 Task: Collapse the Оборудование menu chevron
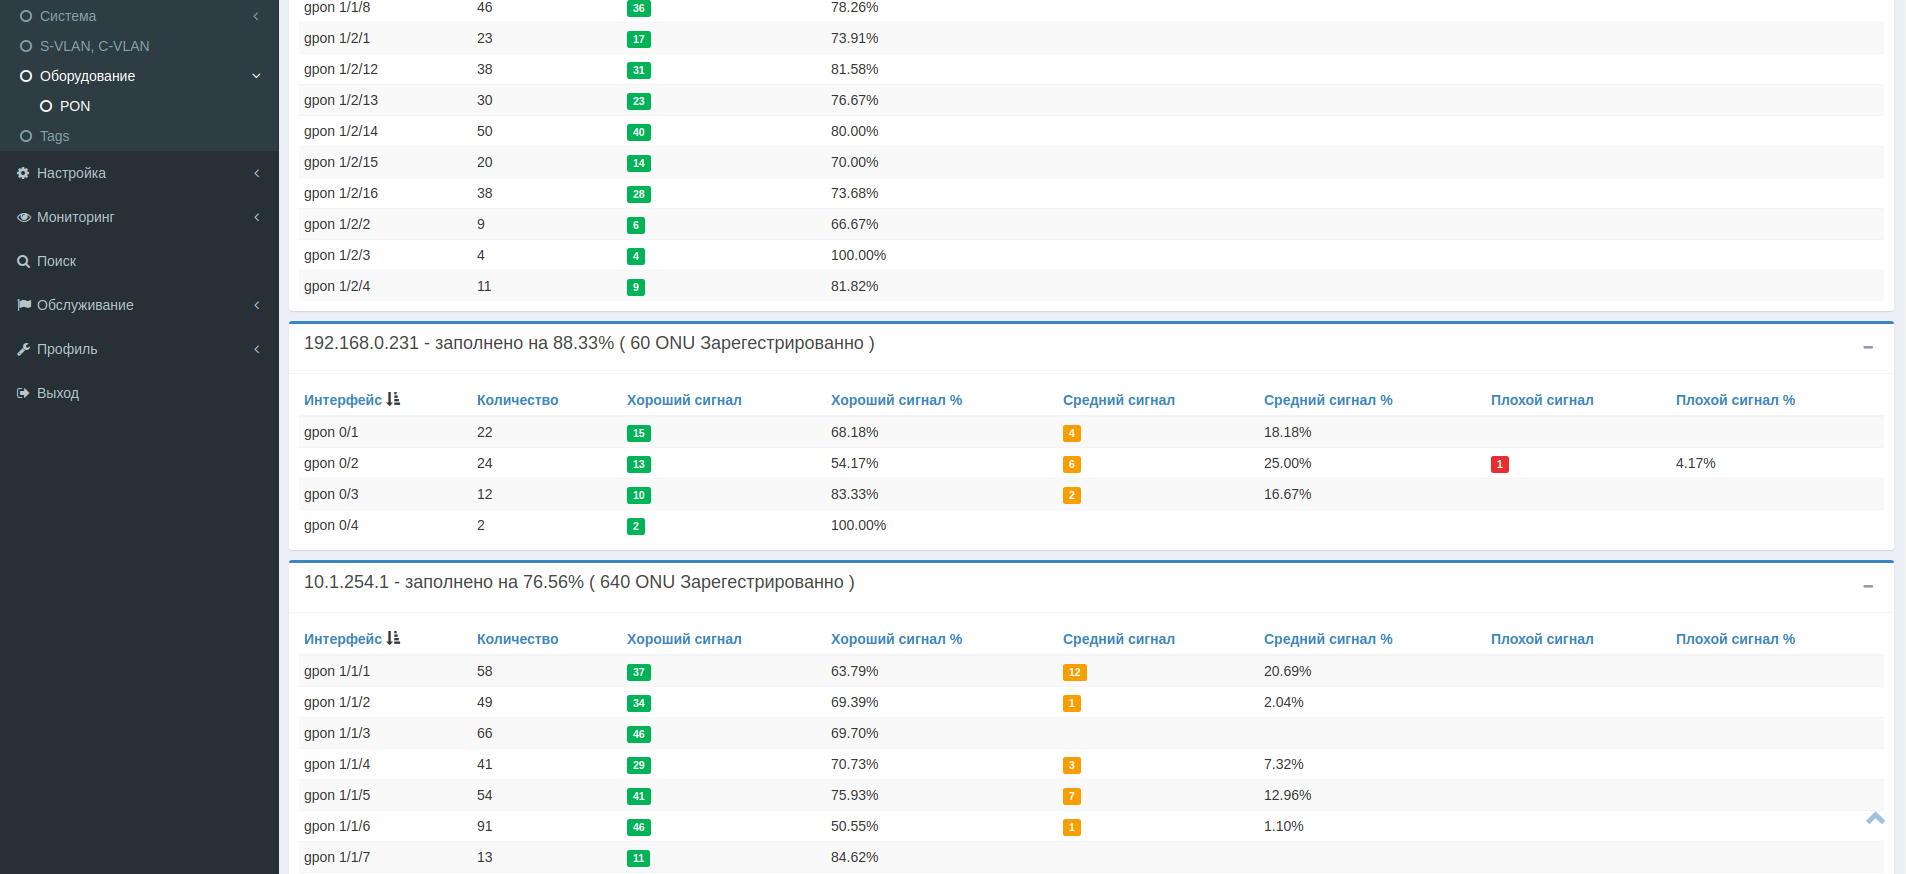click(x=256, y=76)
